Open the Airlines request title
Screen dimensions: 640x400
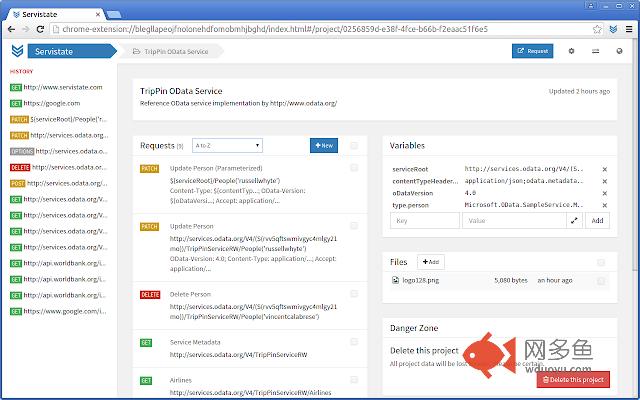[180, 380]
